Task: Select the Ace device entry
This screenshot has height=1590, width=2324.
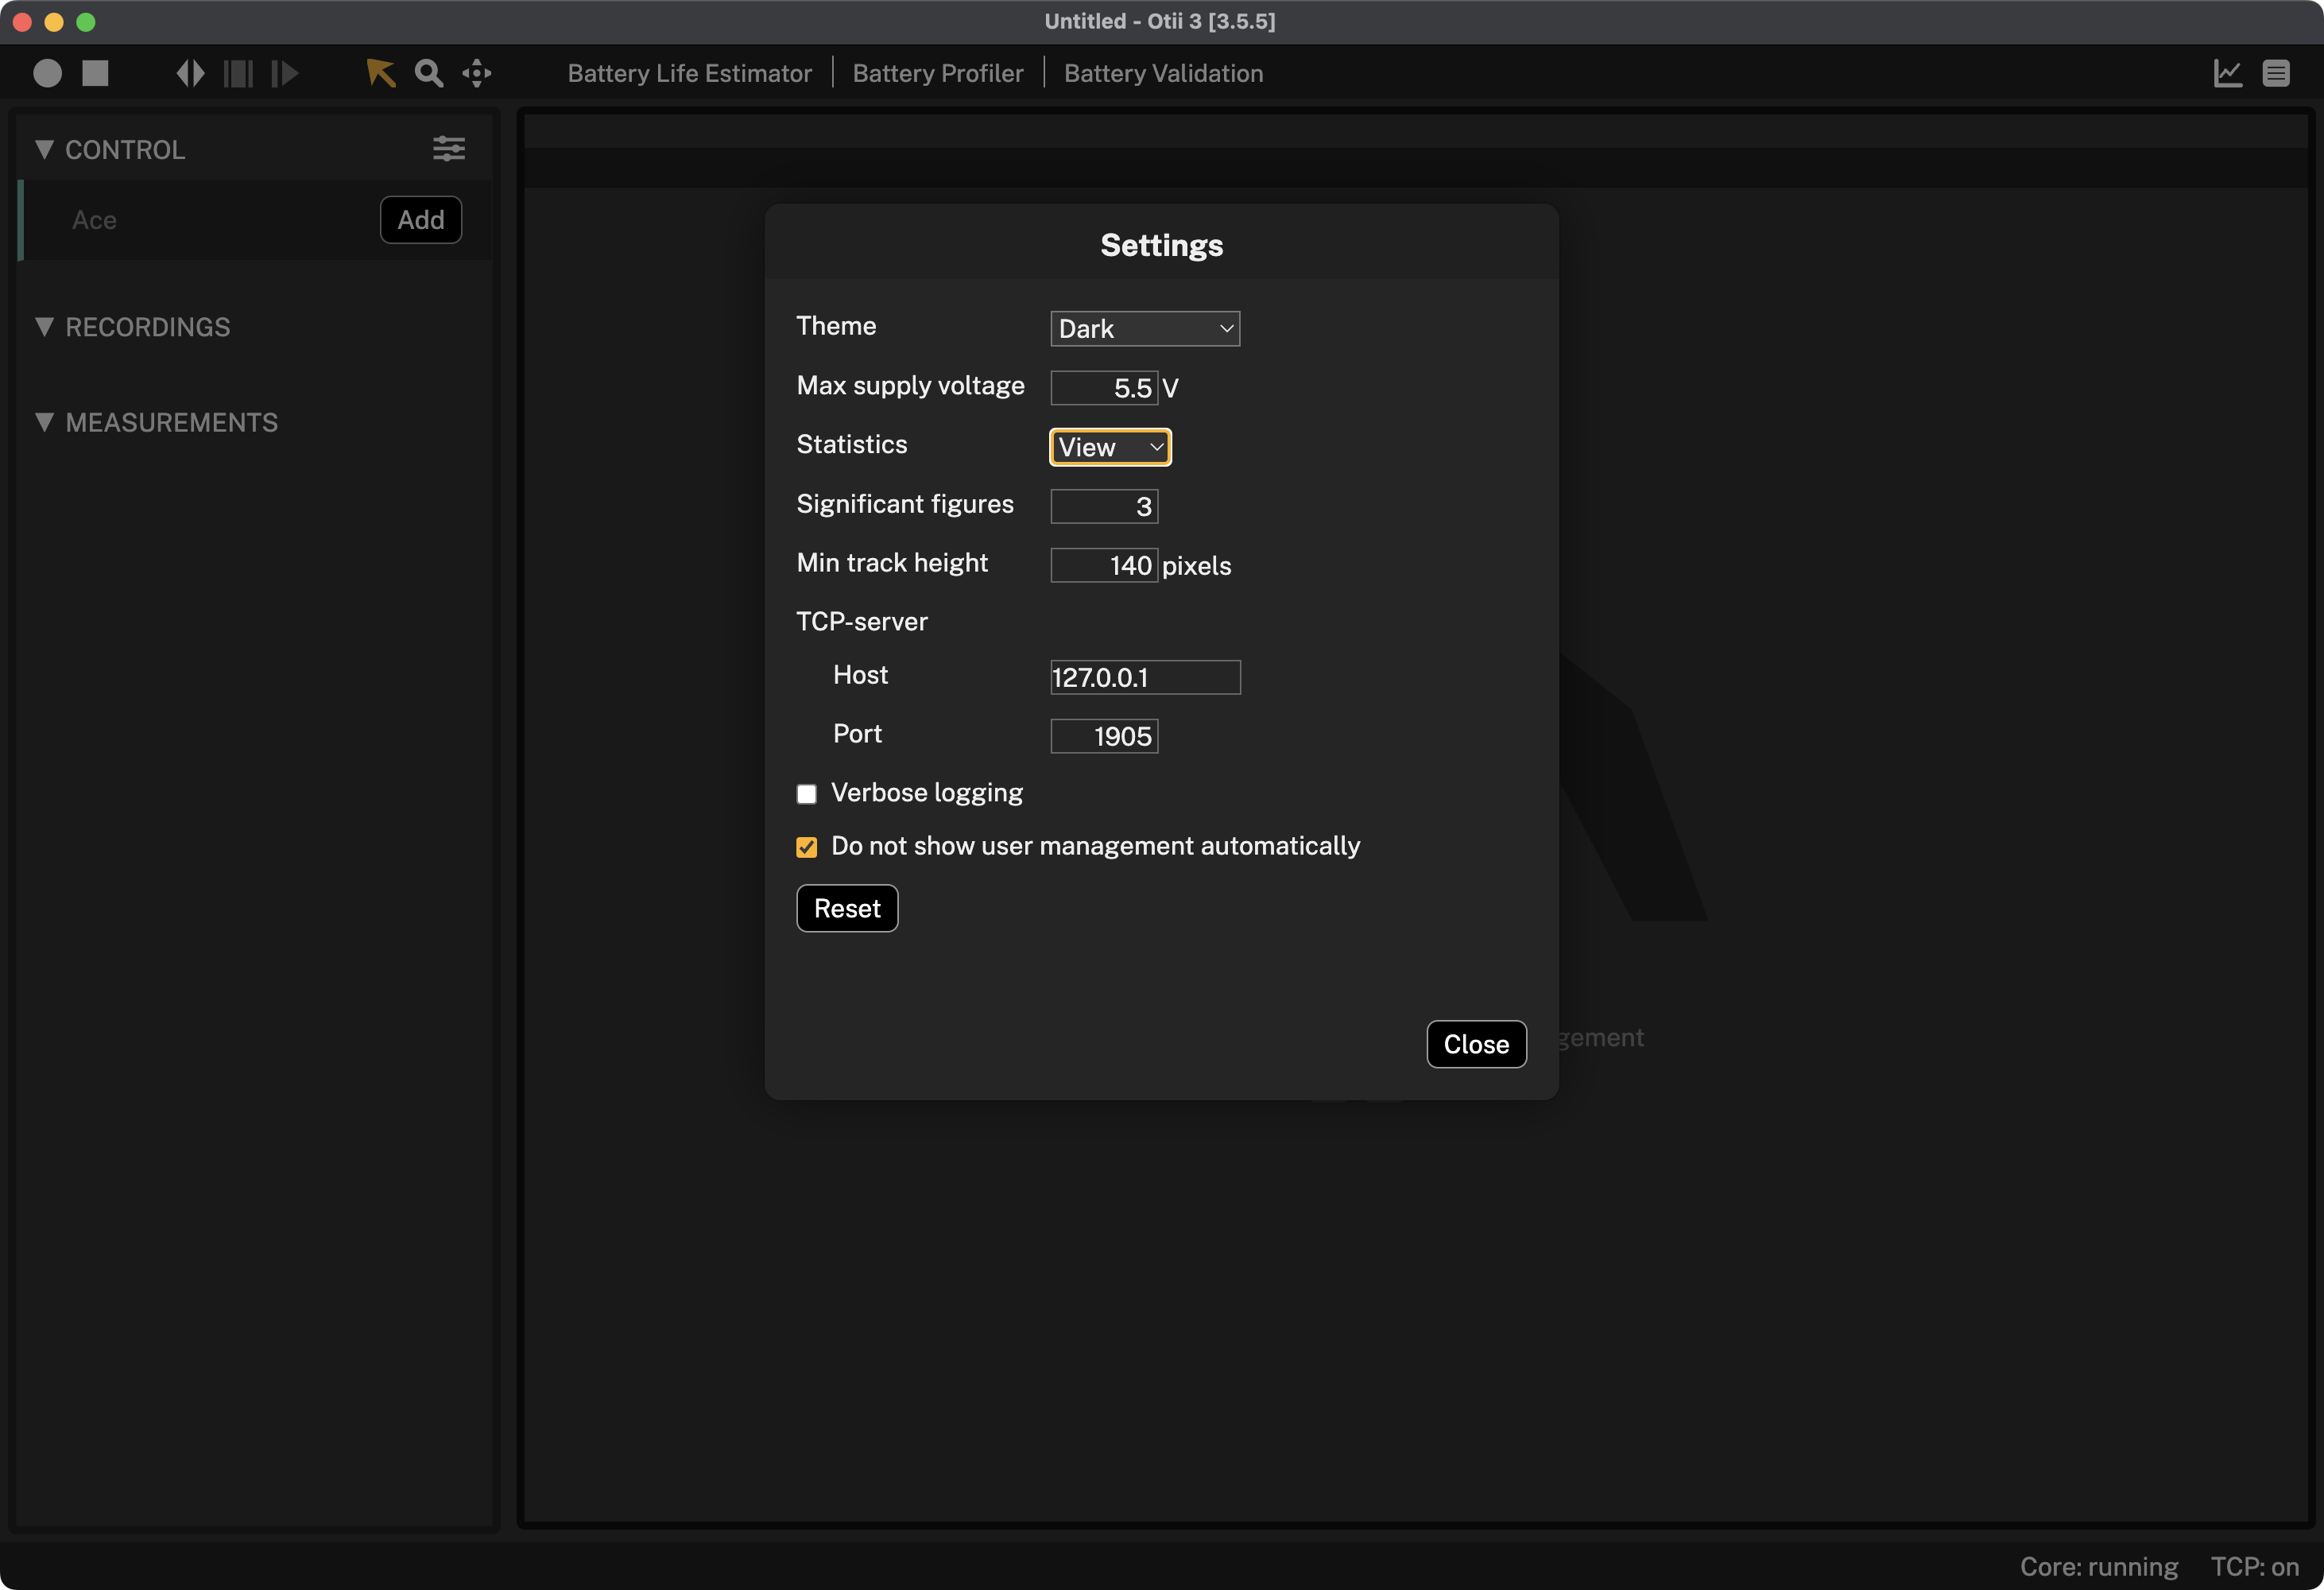Action: [94, 220]
